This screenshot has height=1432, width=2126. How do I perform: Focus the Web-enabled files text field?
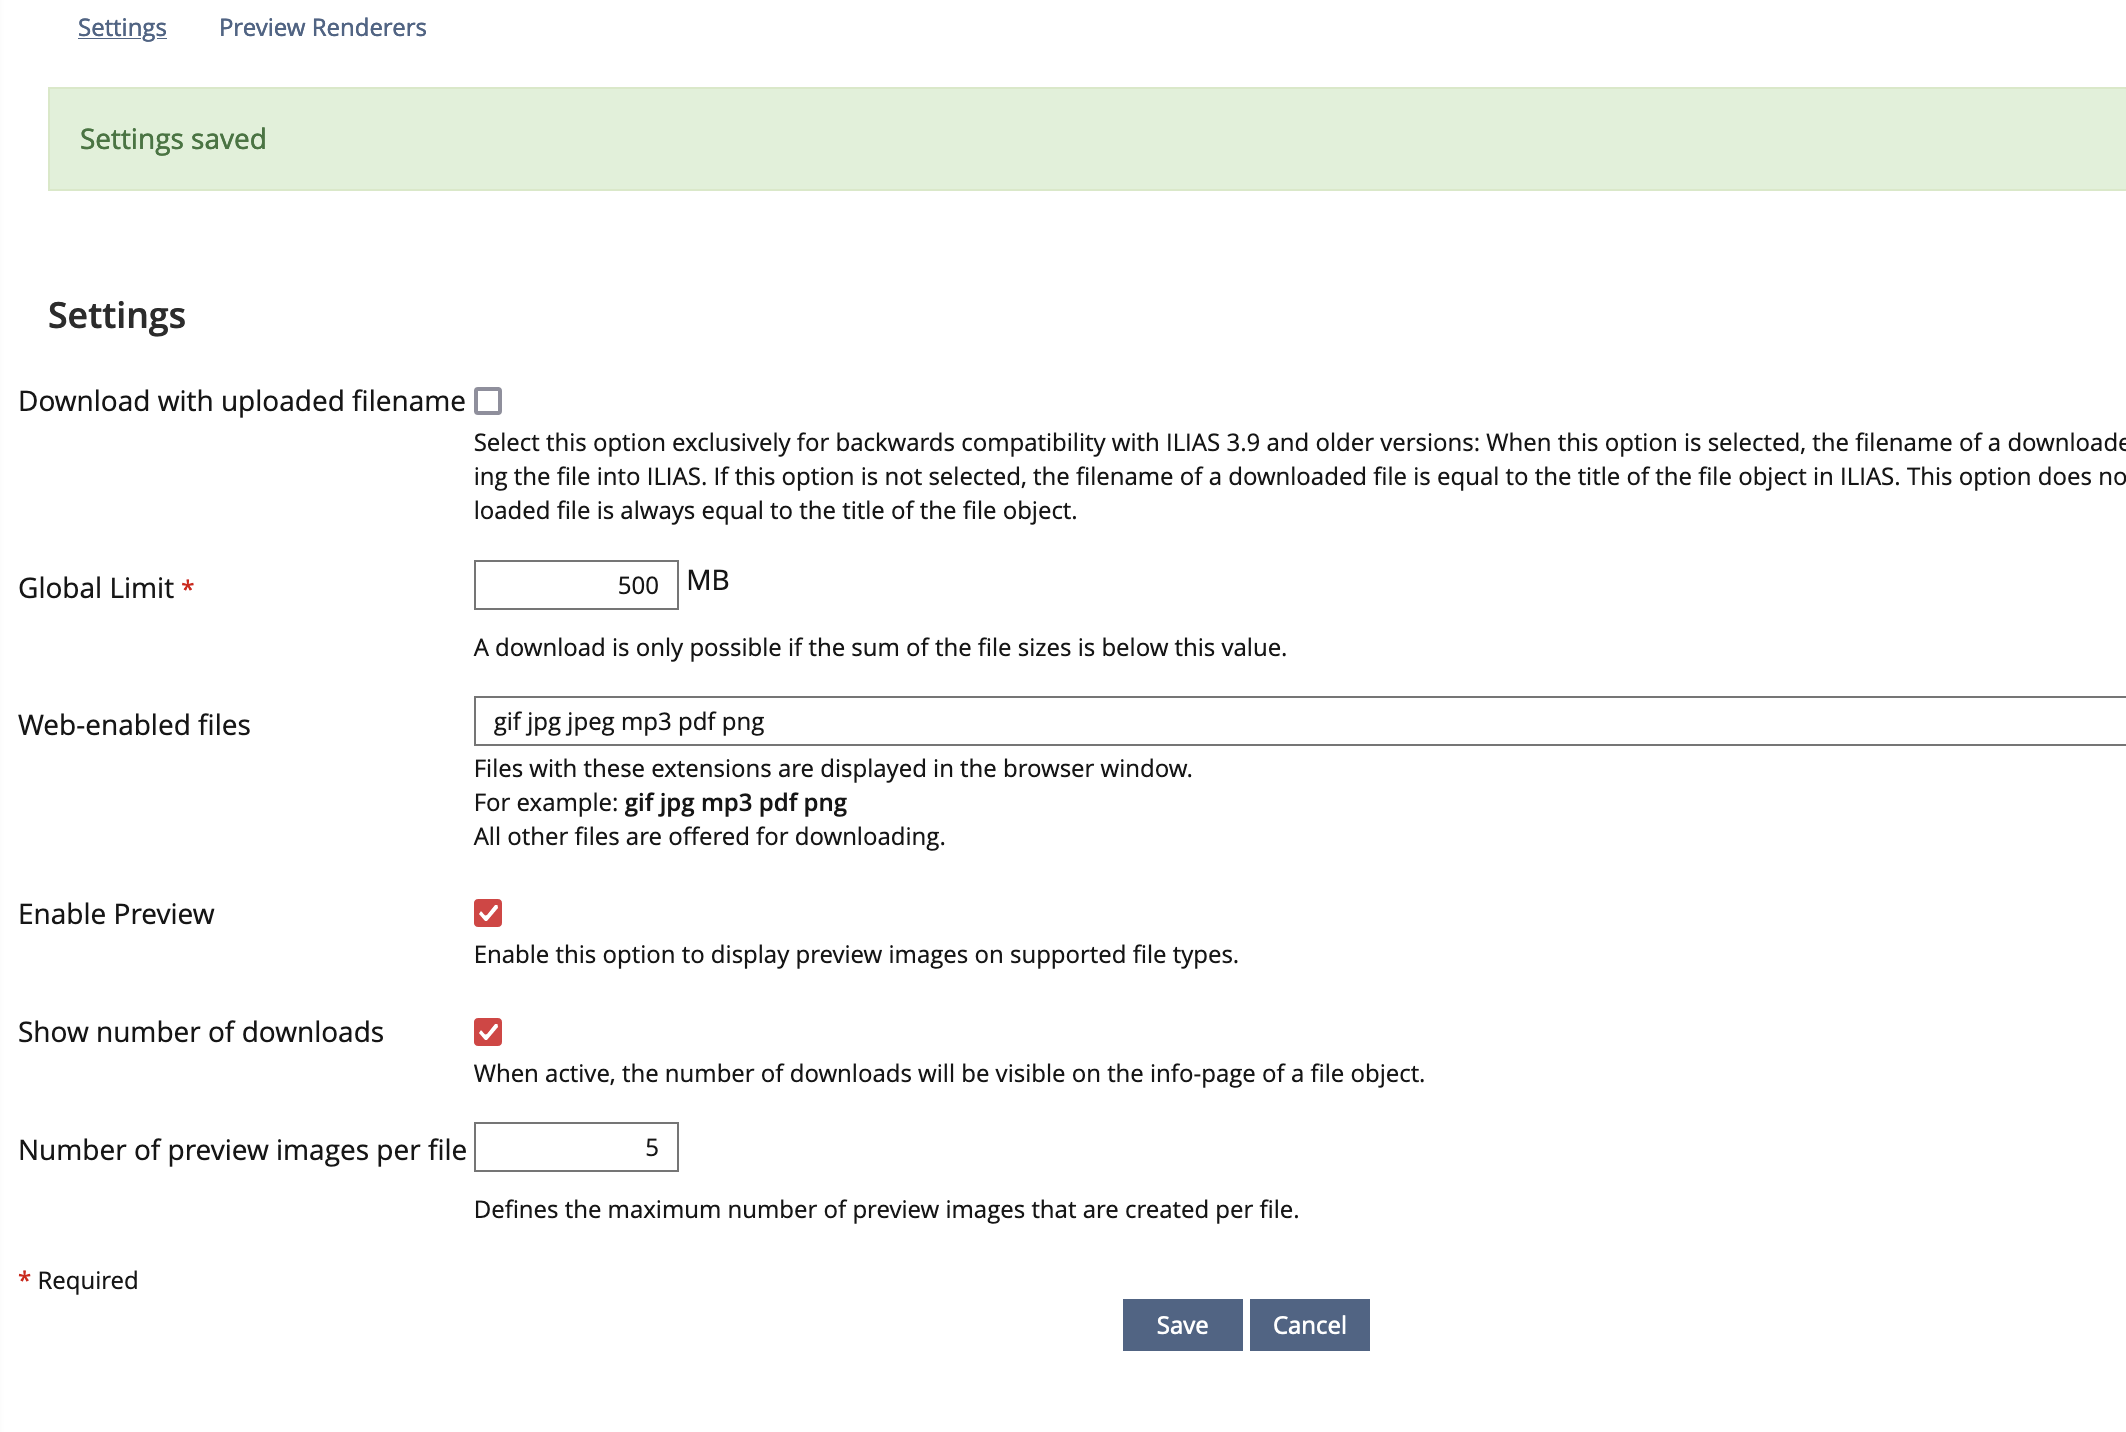tap(1298, 721)
